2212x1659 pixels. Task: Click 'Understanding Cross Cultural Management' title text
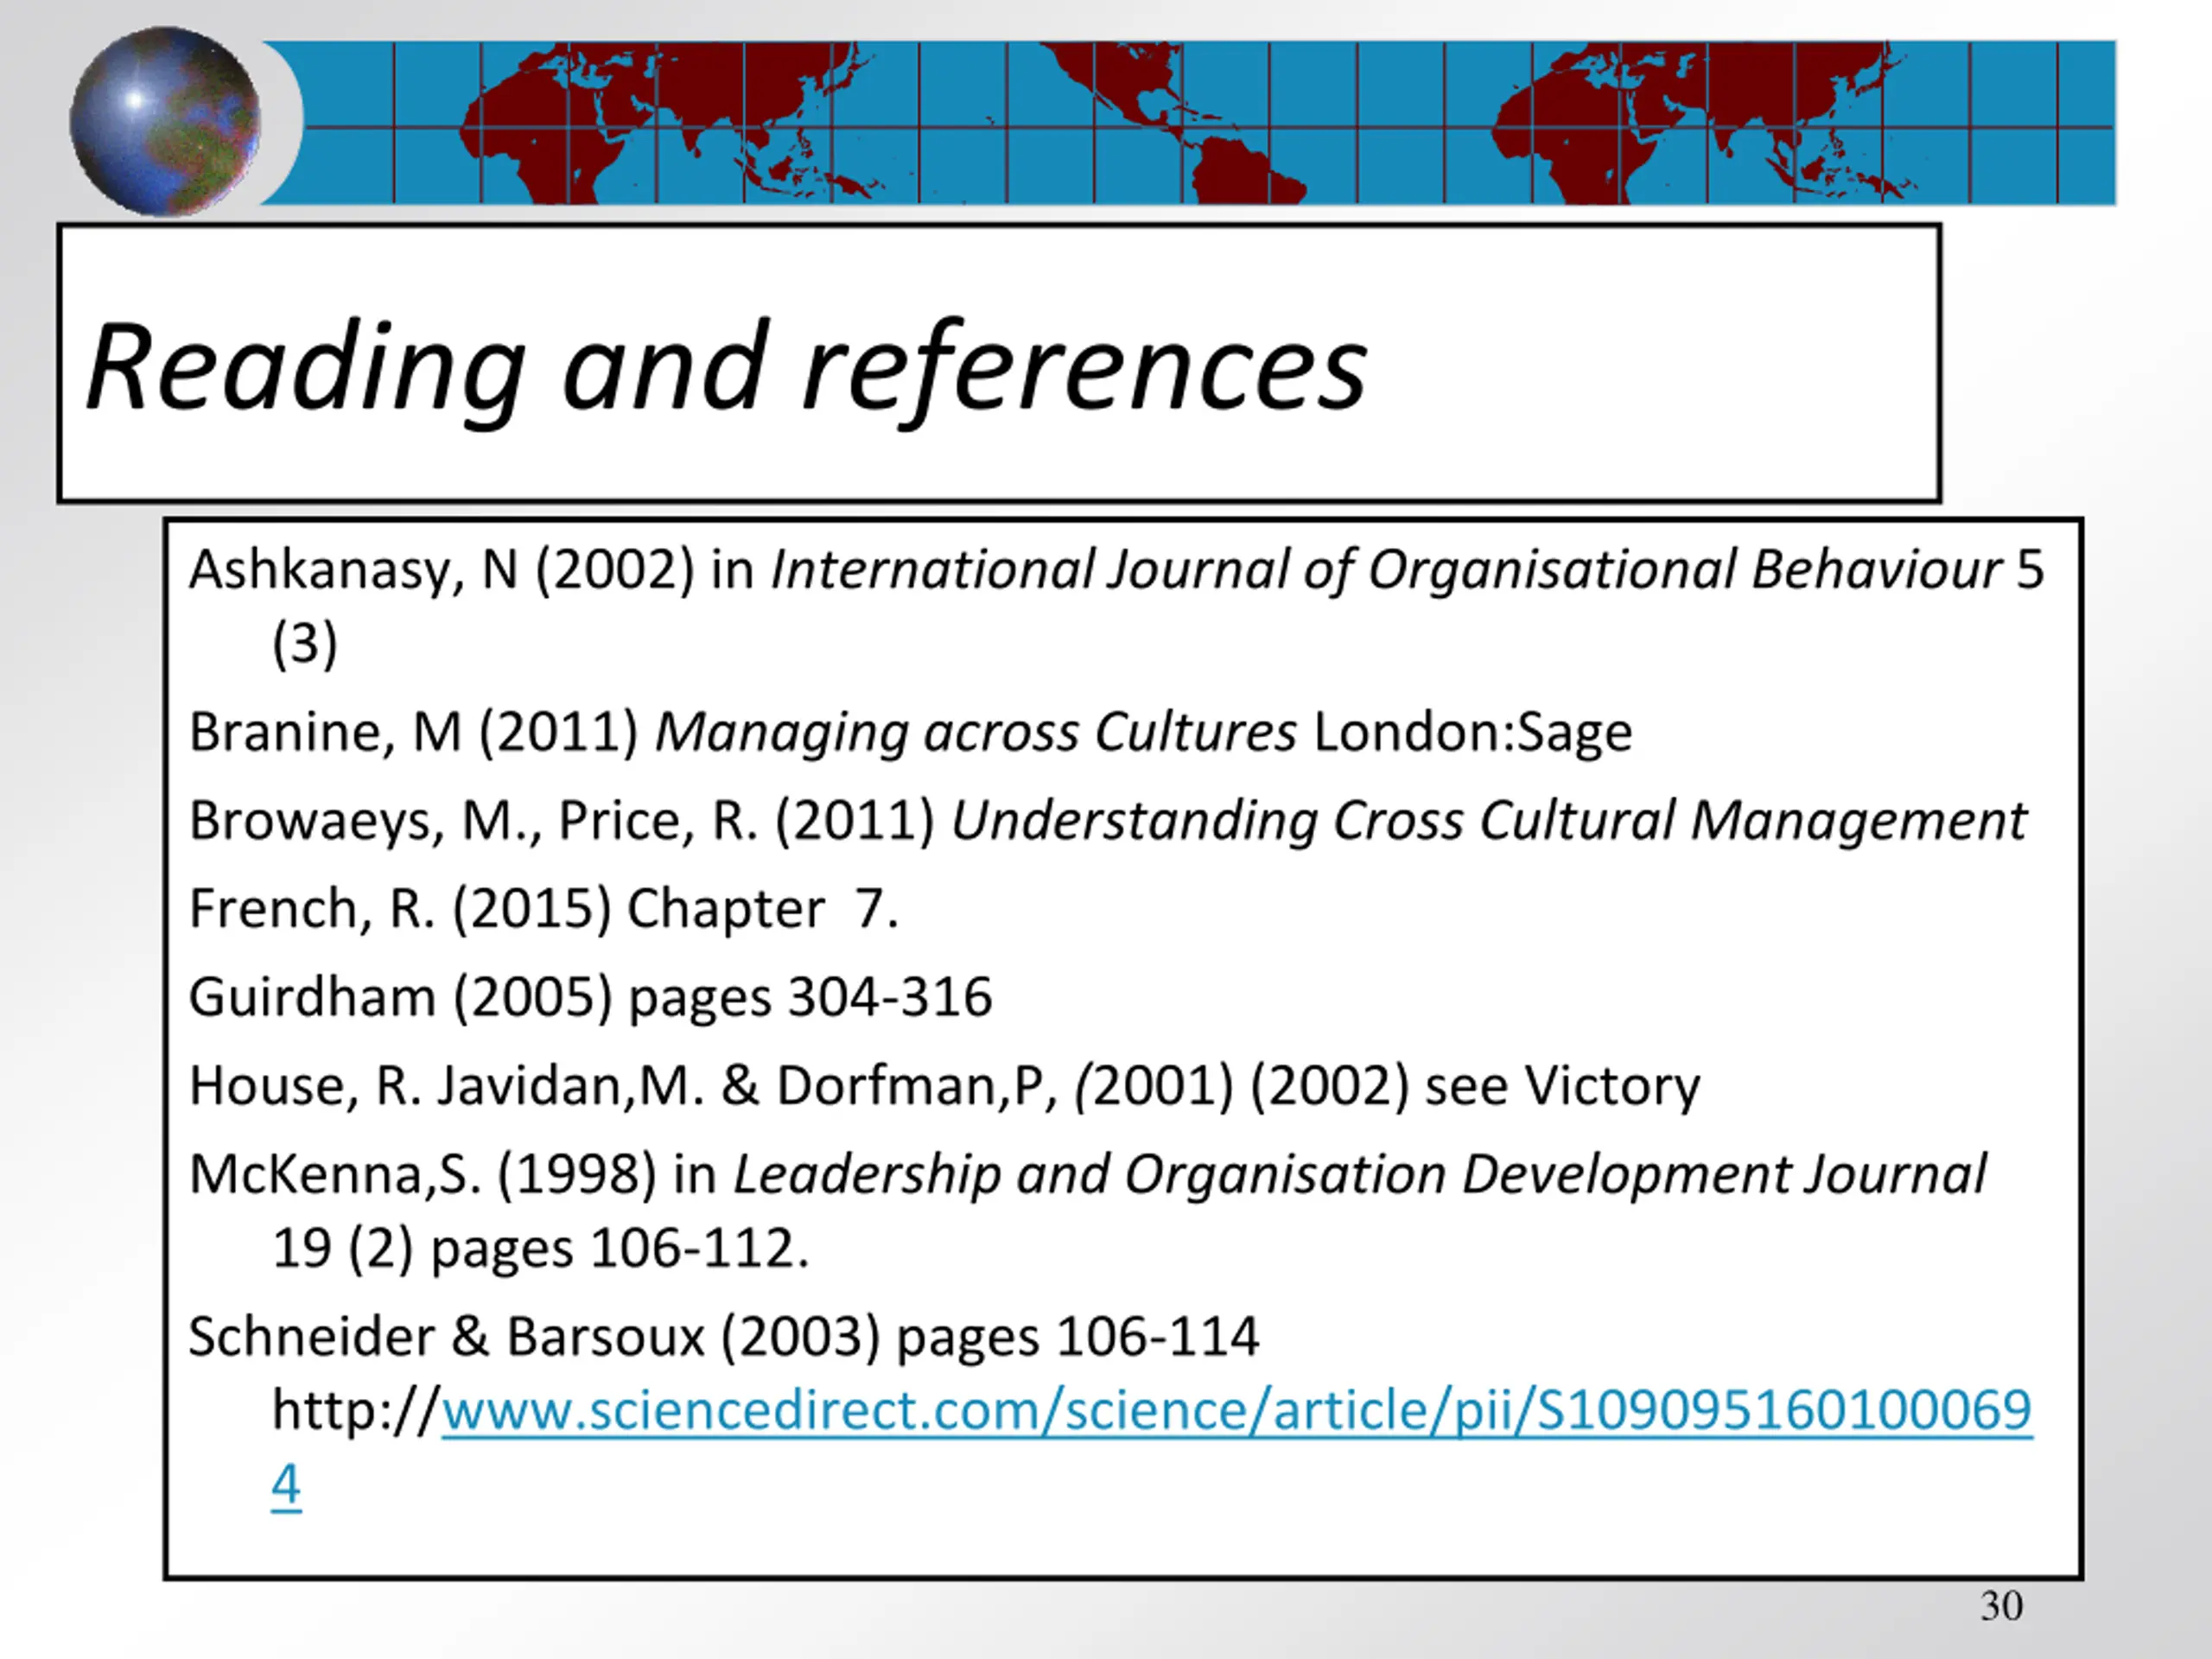(1487, 821)
